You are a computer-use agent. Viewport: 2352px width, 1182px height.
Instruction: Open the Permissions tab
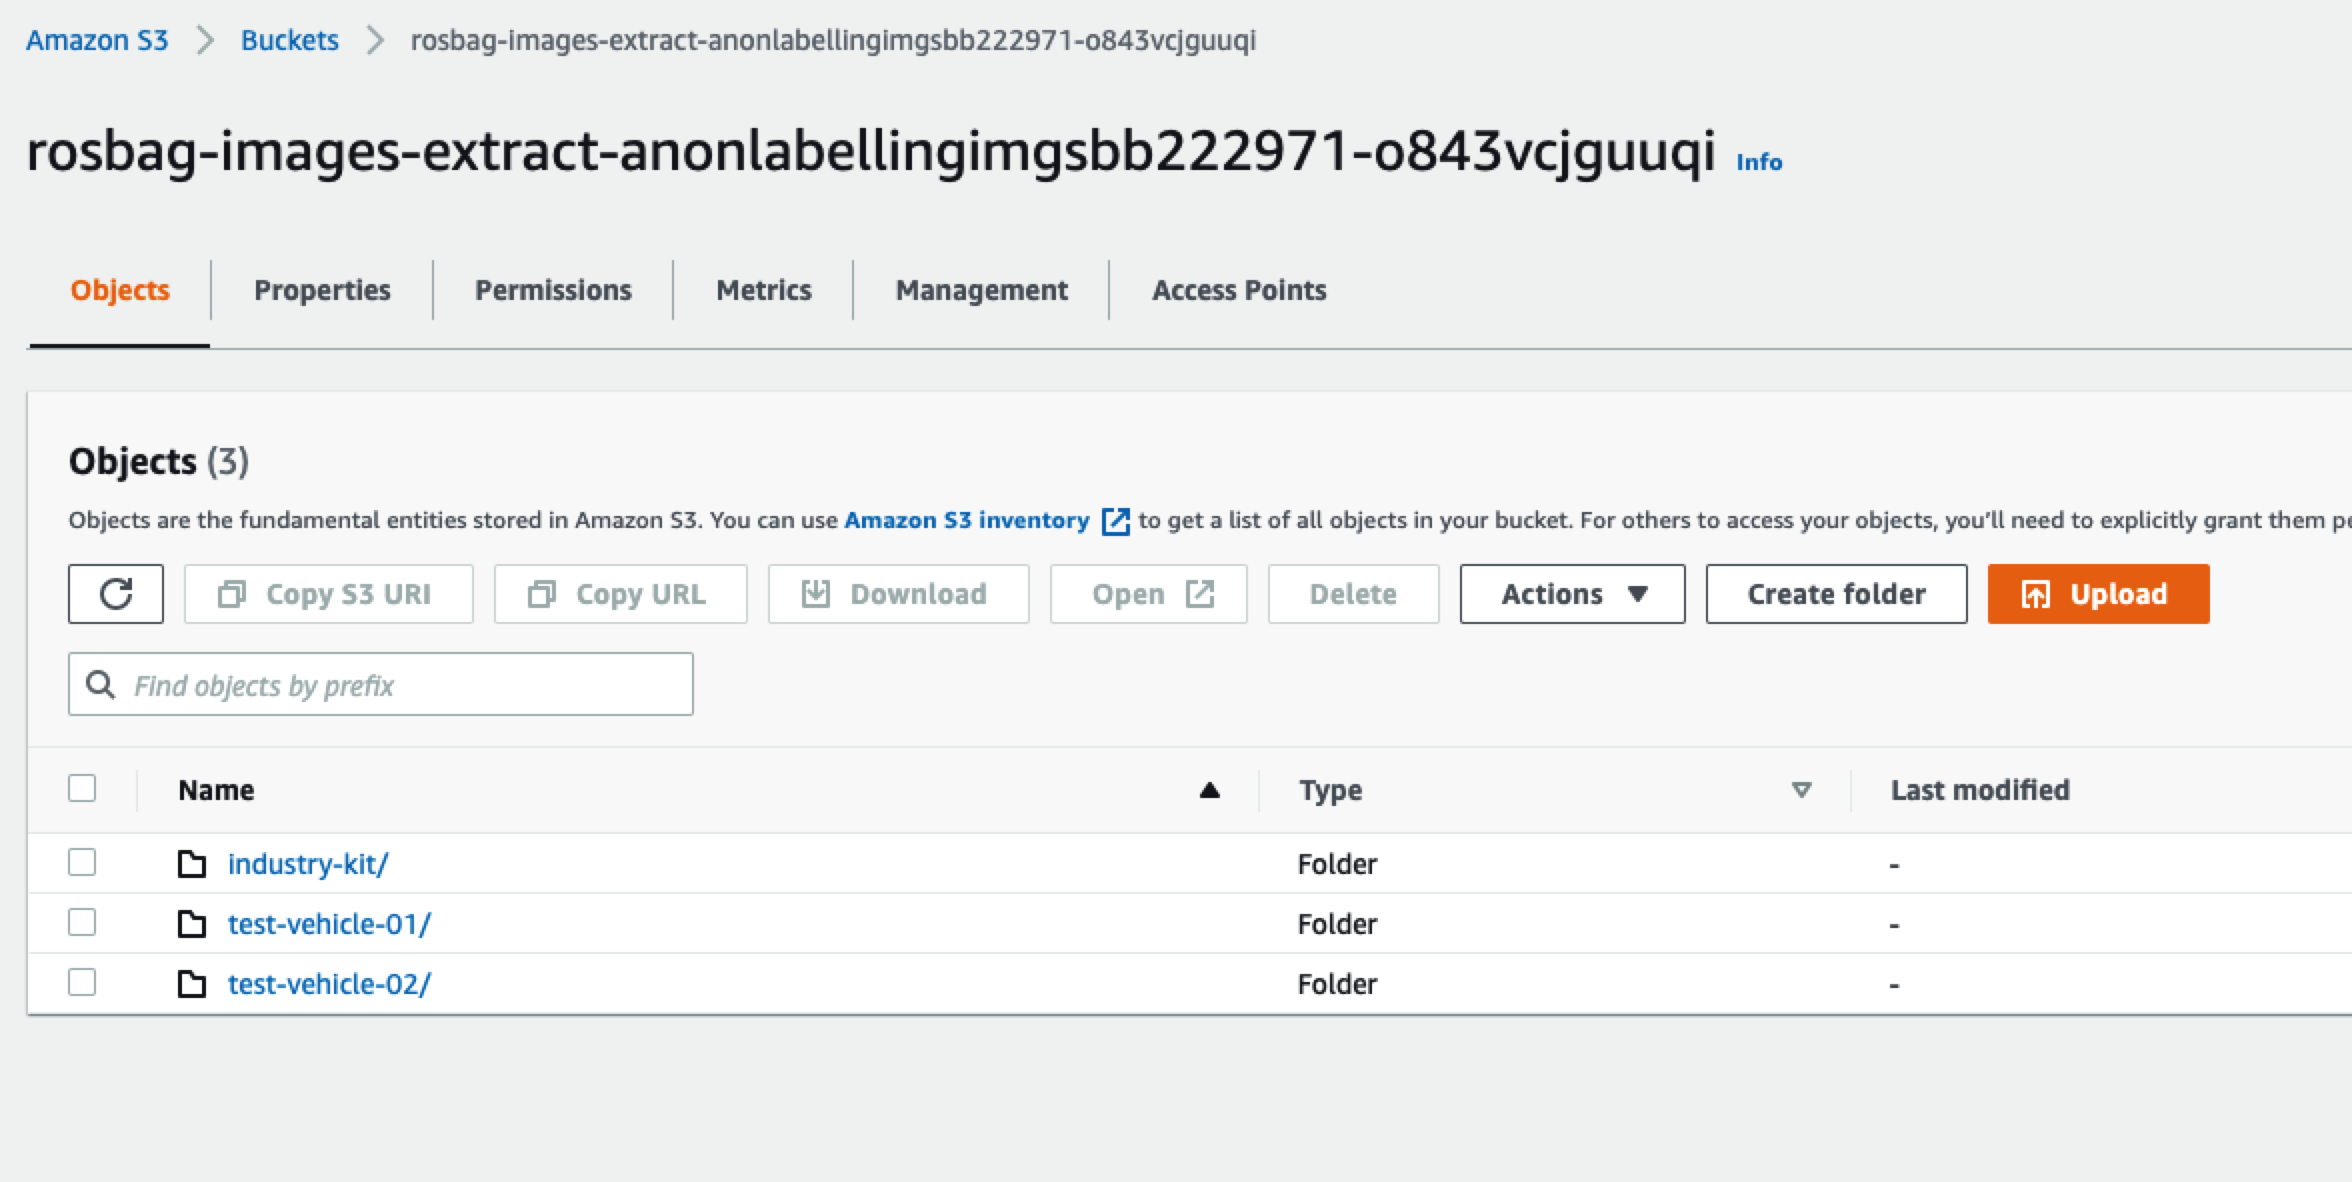coord(553,290)
